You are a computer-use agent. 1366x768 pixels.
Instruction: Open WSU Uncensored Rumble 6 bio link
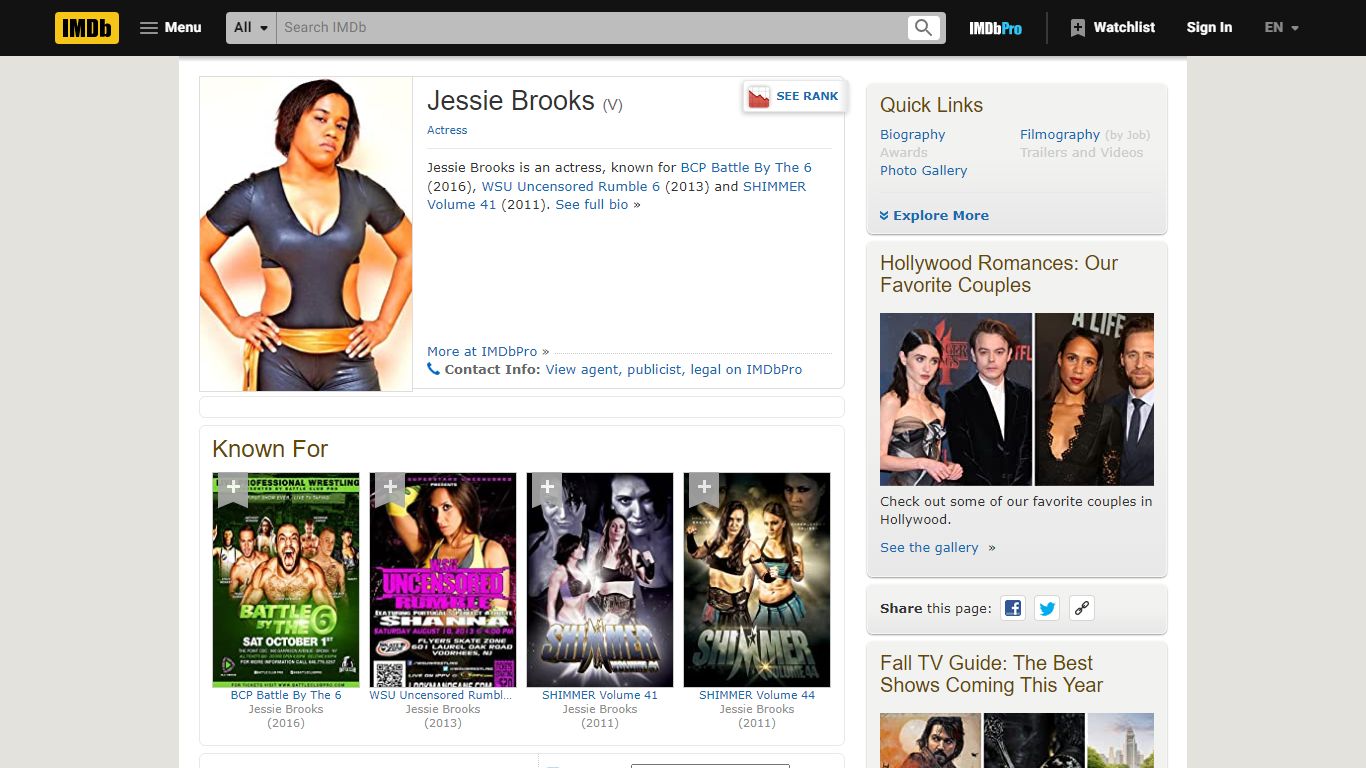(x=571, y=186)
